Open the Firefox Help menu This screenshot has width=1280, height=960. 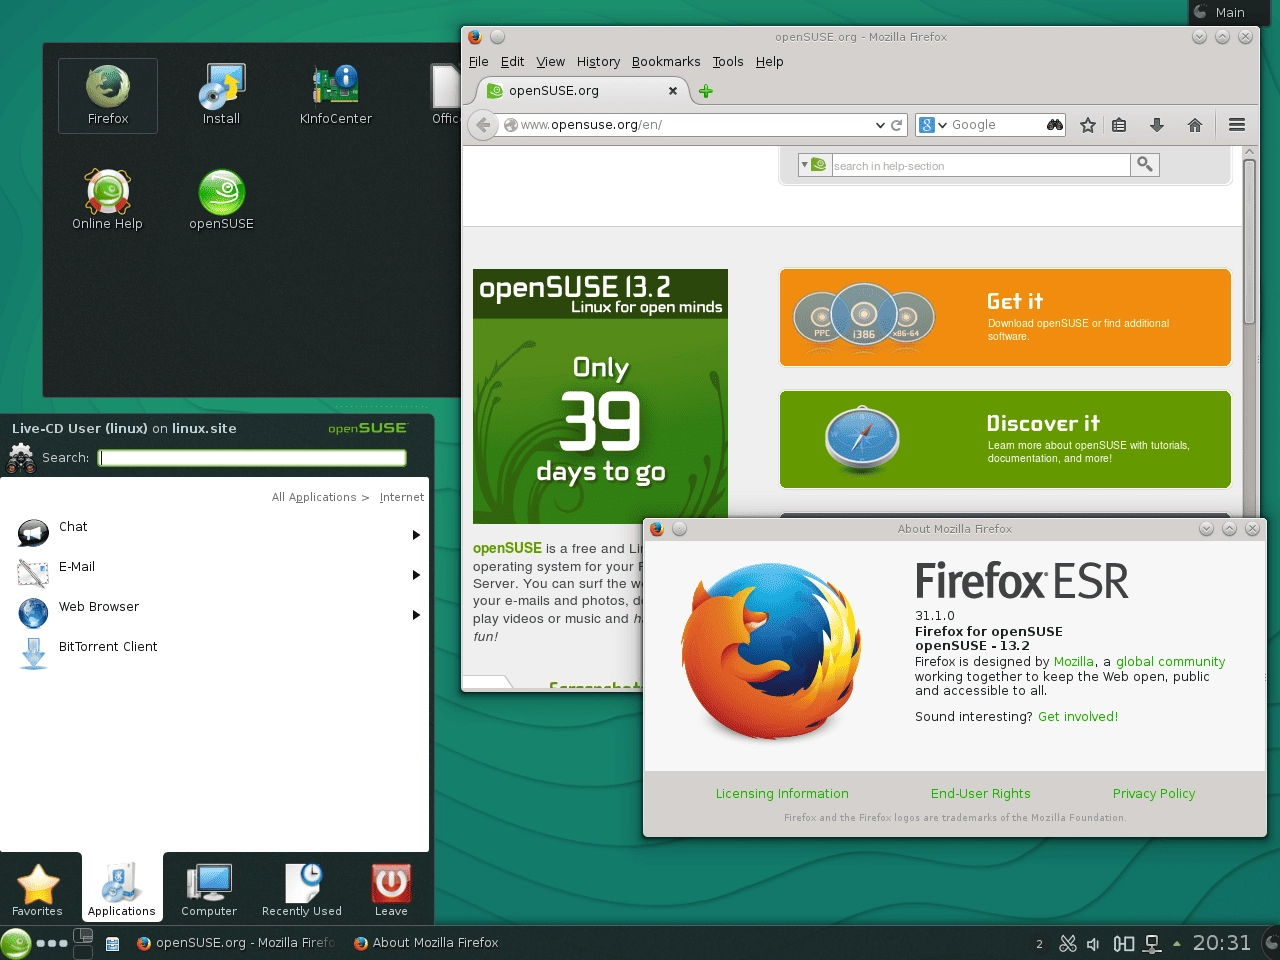tap(769, 62)
